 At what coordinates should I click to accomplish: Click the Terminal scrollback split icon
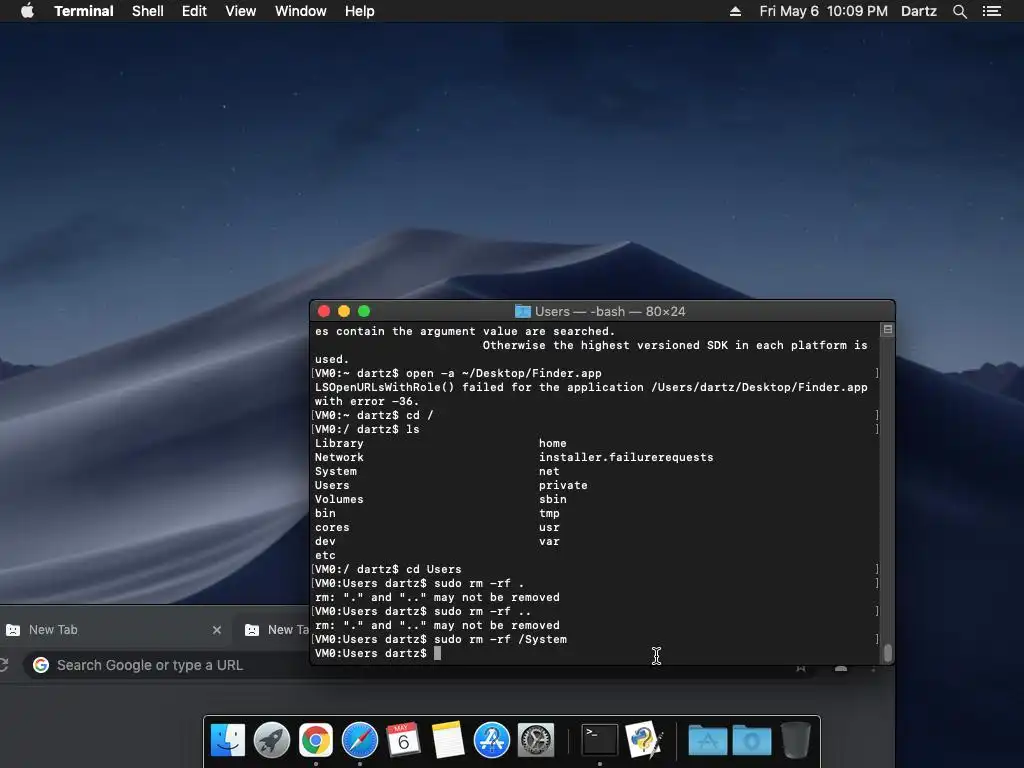coord(888,330)
